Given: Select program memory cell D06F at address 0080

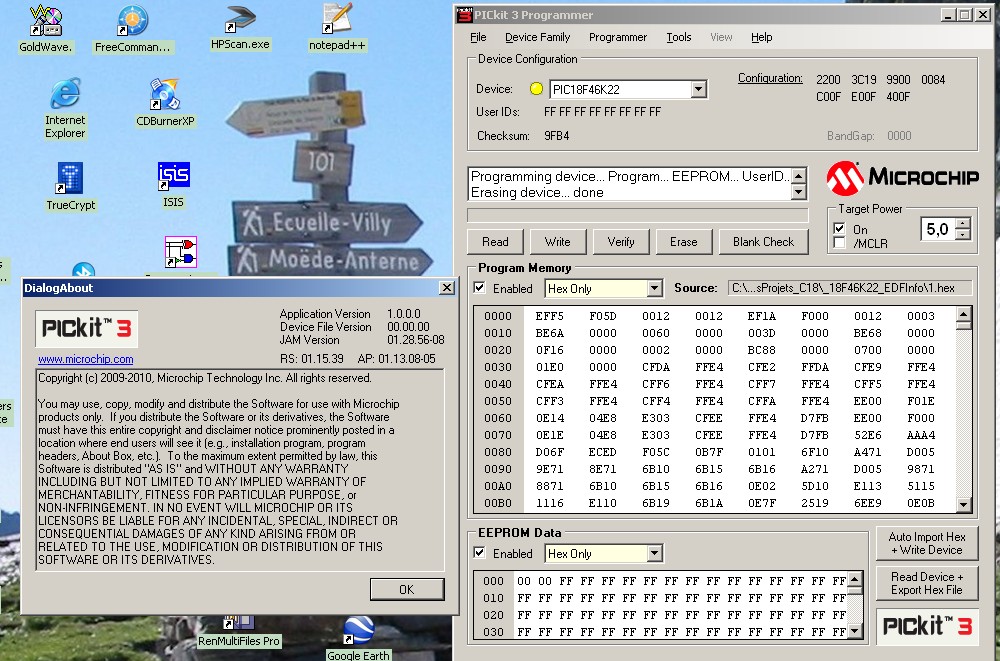Looking at the screenshot, I should pos(550,452).
